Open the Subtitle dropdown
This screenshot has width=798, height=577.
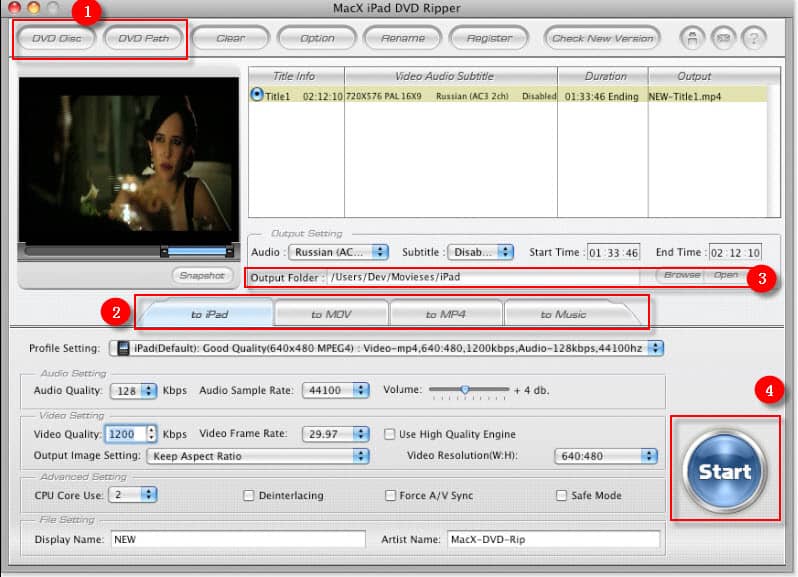481,252
